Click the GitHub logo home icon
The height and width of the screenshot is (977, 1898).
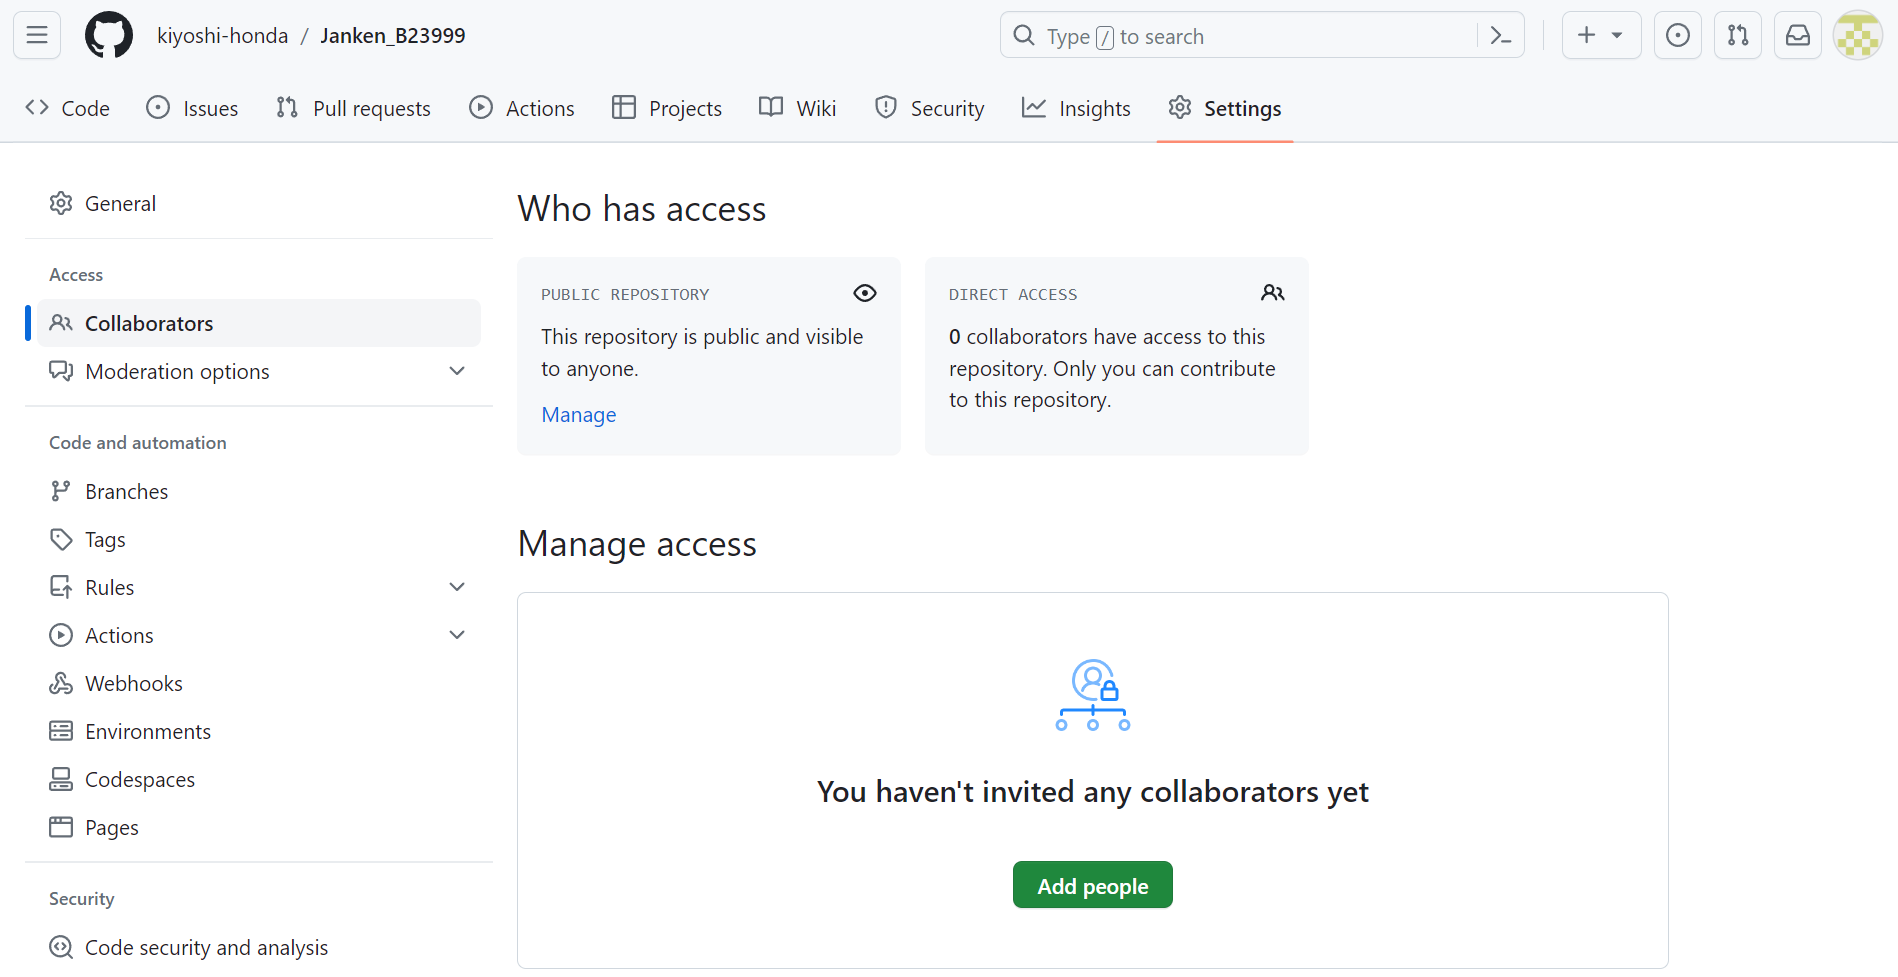tap(109, 36)
